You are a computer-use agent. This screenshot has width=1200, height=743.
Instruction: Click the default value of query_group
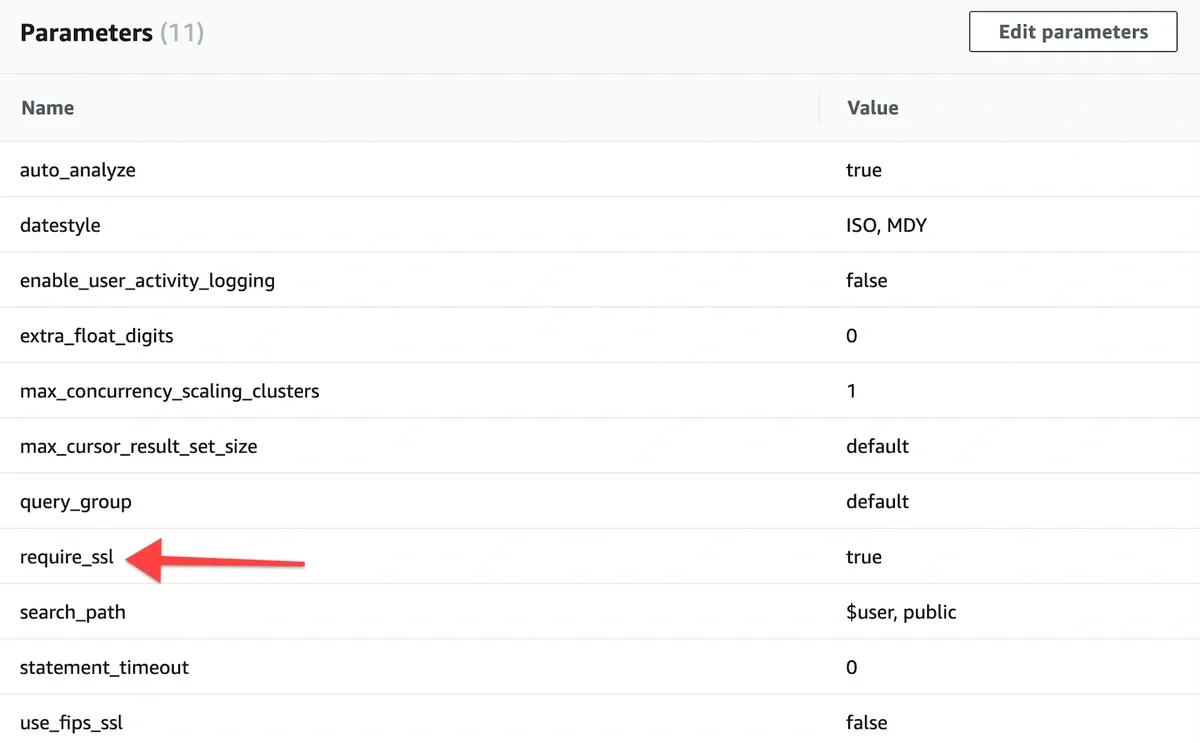(x=877, y=501)
